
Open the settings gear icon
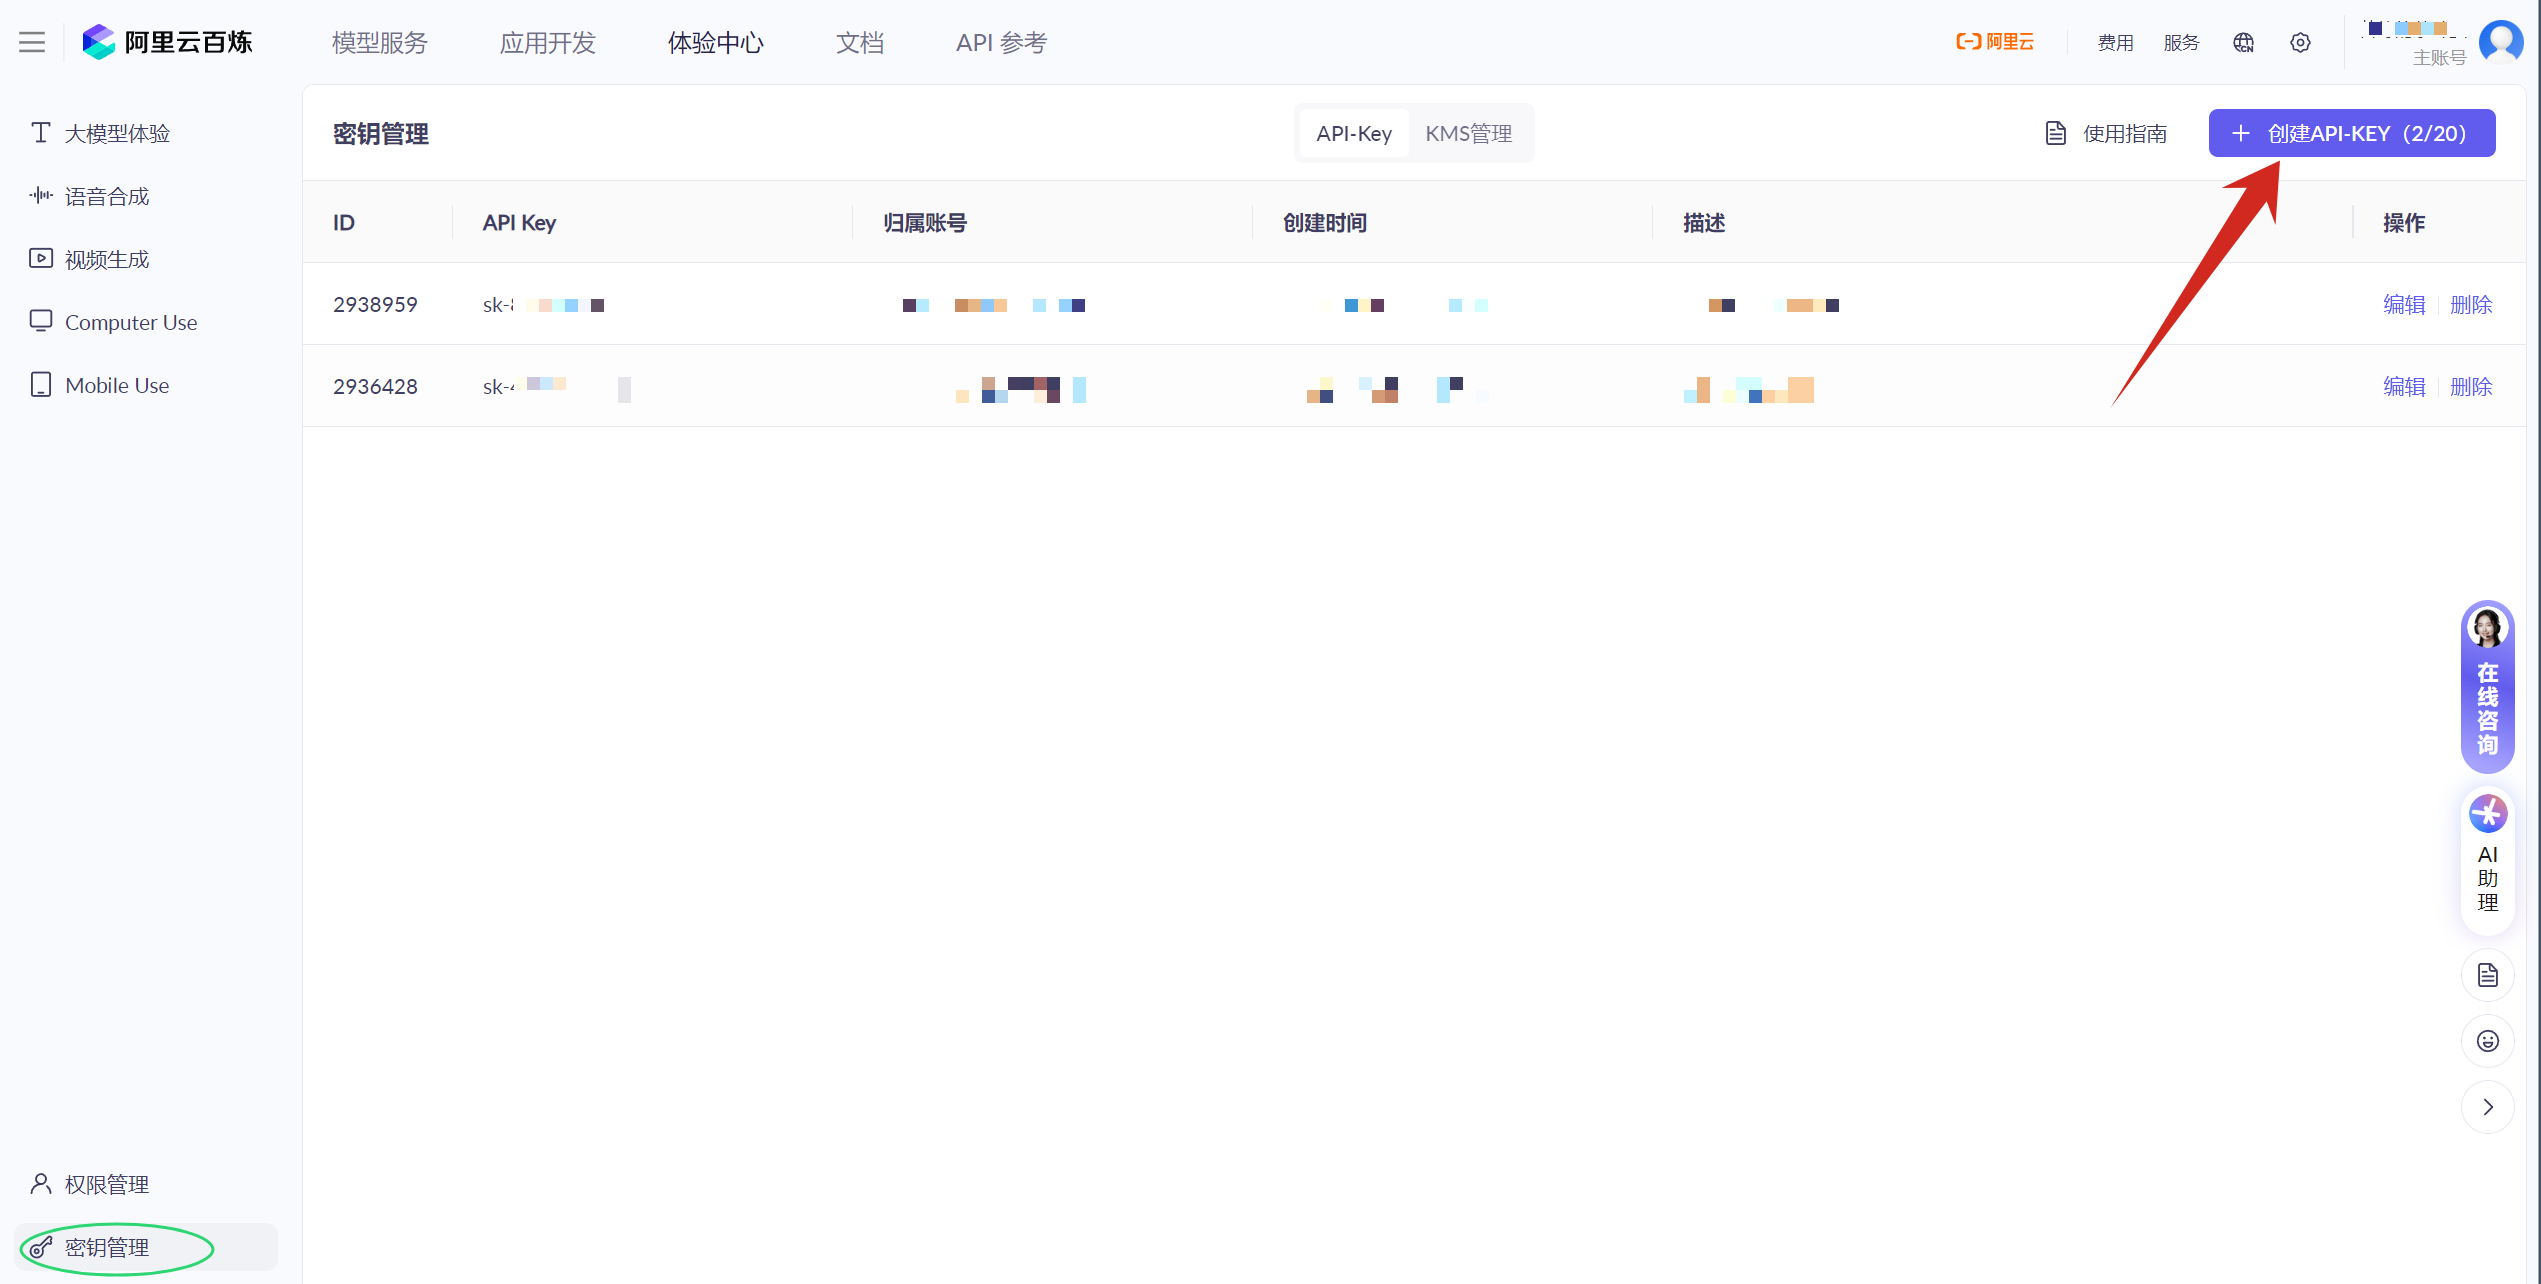(2300, 42)
